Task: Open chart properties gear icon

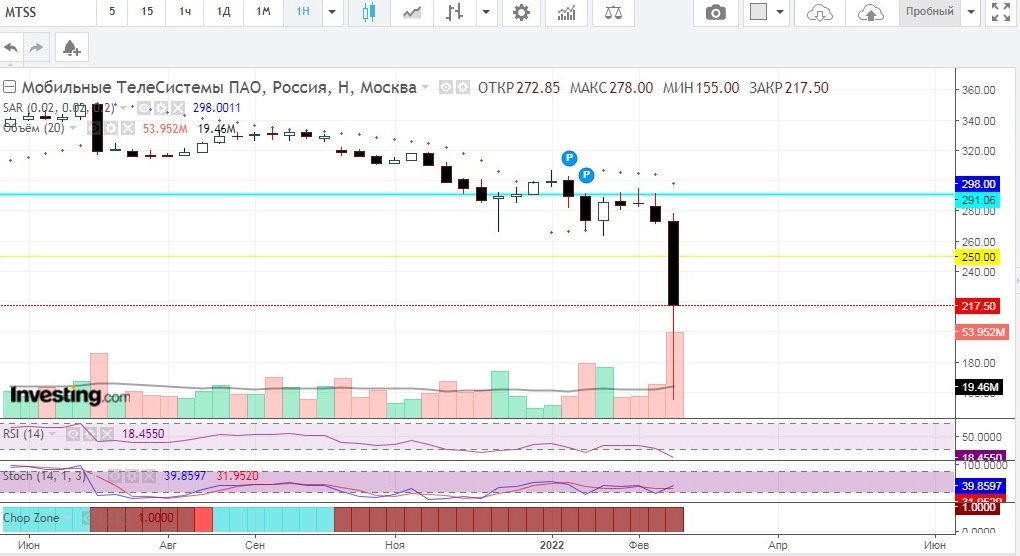Action: coord(521,12)
